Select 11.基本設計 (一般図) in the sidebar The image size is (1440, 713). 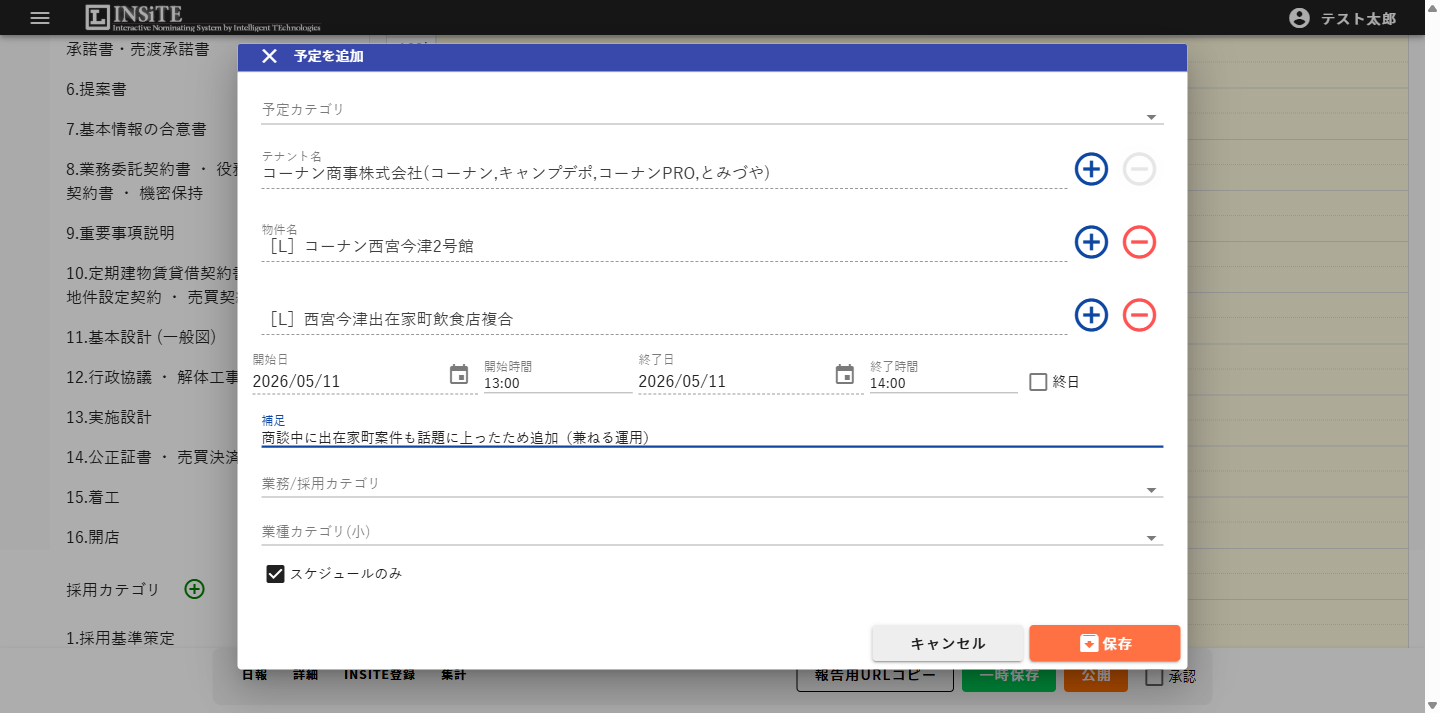coord(141,337)
